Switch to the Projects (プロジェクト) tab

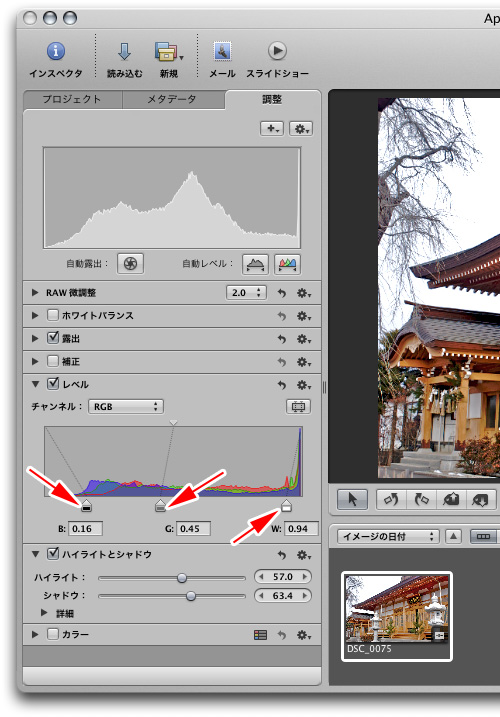(72, 99)
